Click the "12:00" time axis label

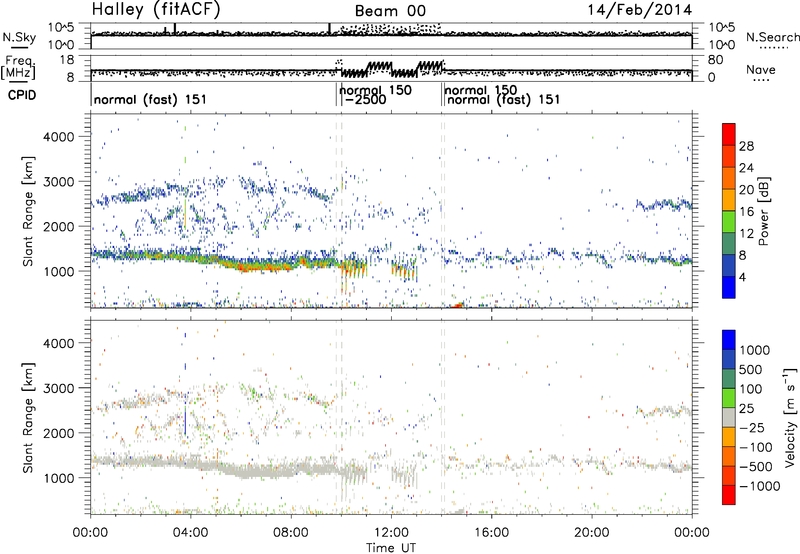[391, 533]
